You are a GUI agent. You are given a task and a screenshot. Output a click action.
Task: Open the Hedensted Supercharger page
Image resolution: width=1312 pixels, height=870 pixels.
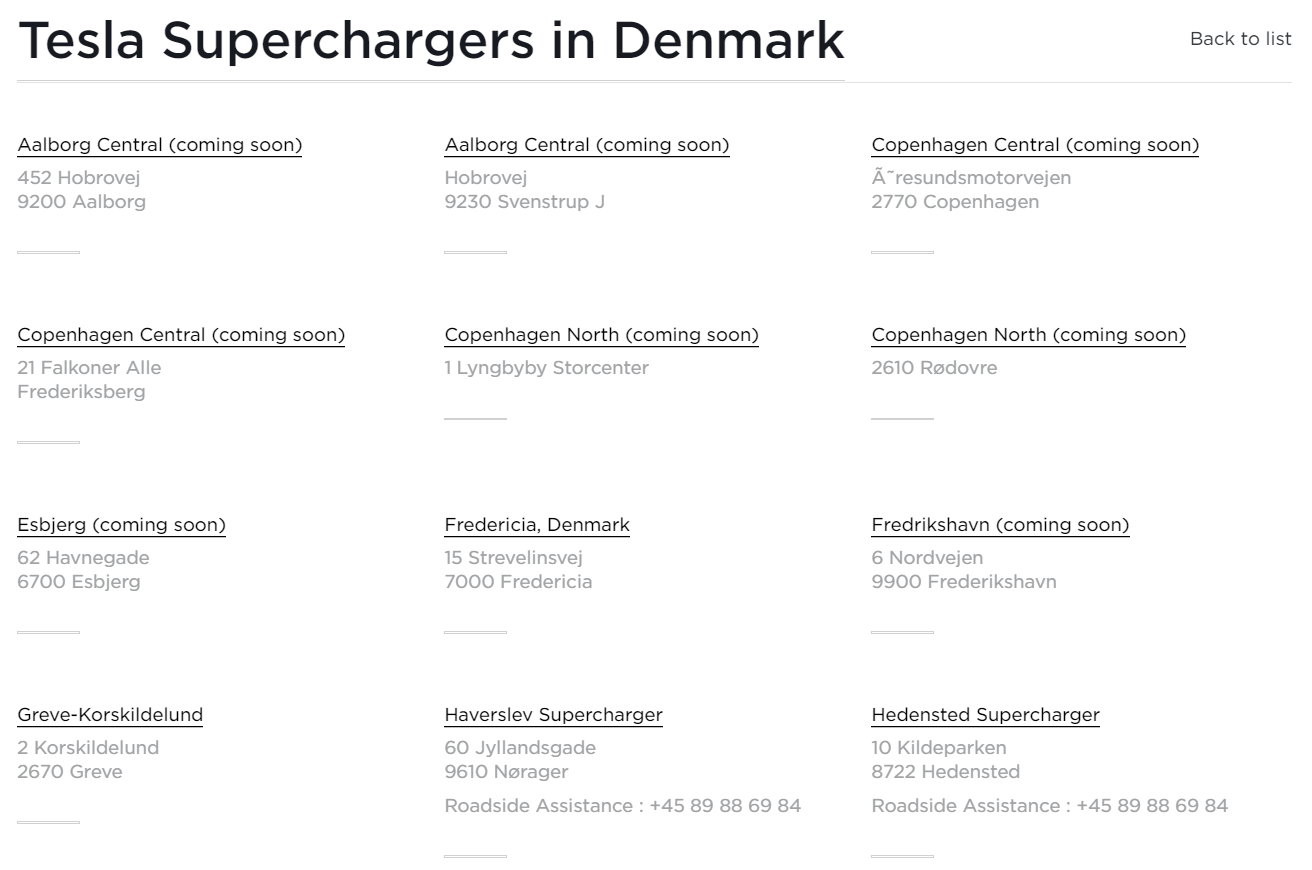985,715
